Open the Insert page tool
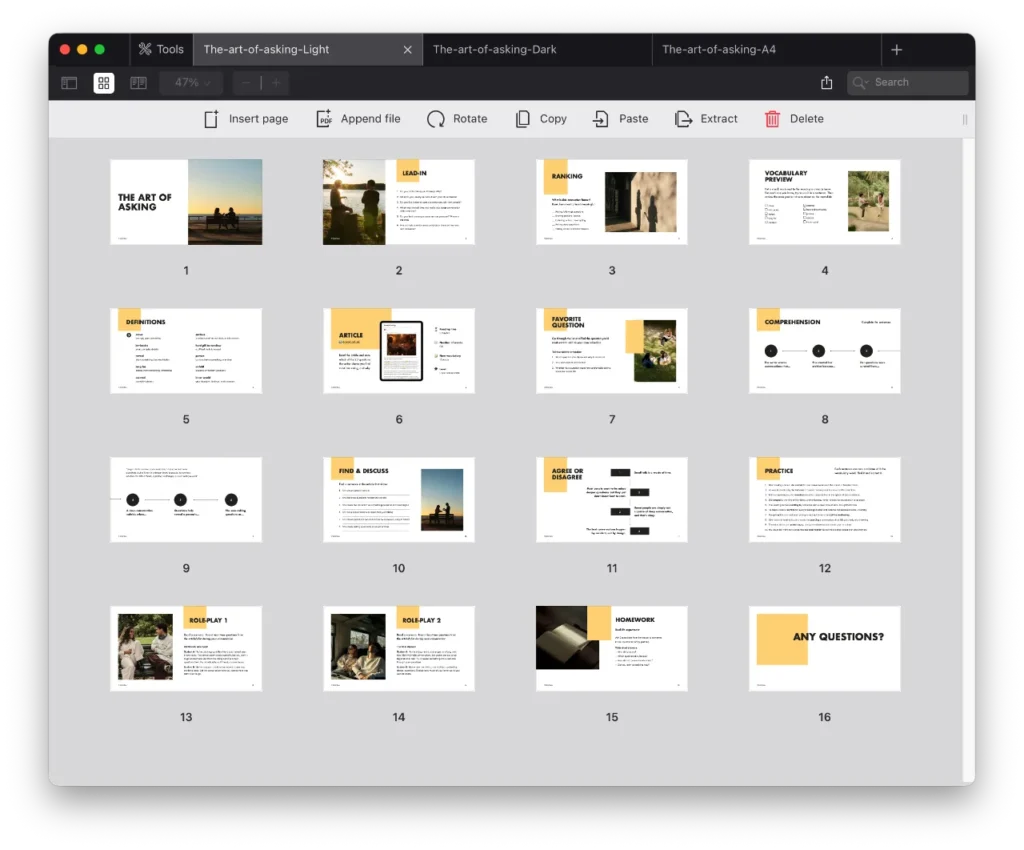Viewport: 1024px width, 850px height. point(245,118)
